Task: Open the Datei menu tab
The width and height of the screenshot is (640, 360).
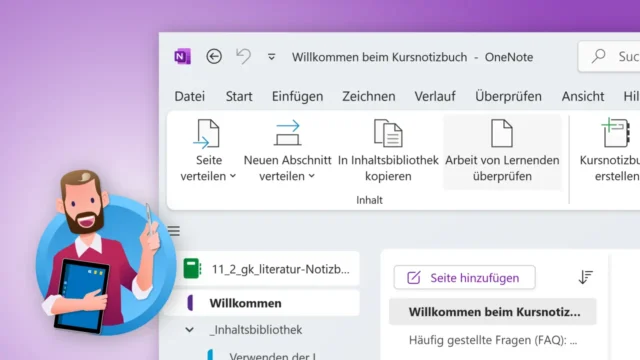Action: 190,96
